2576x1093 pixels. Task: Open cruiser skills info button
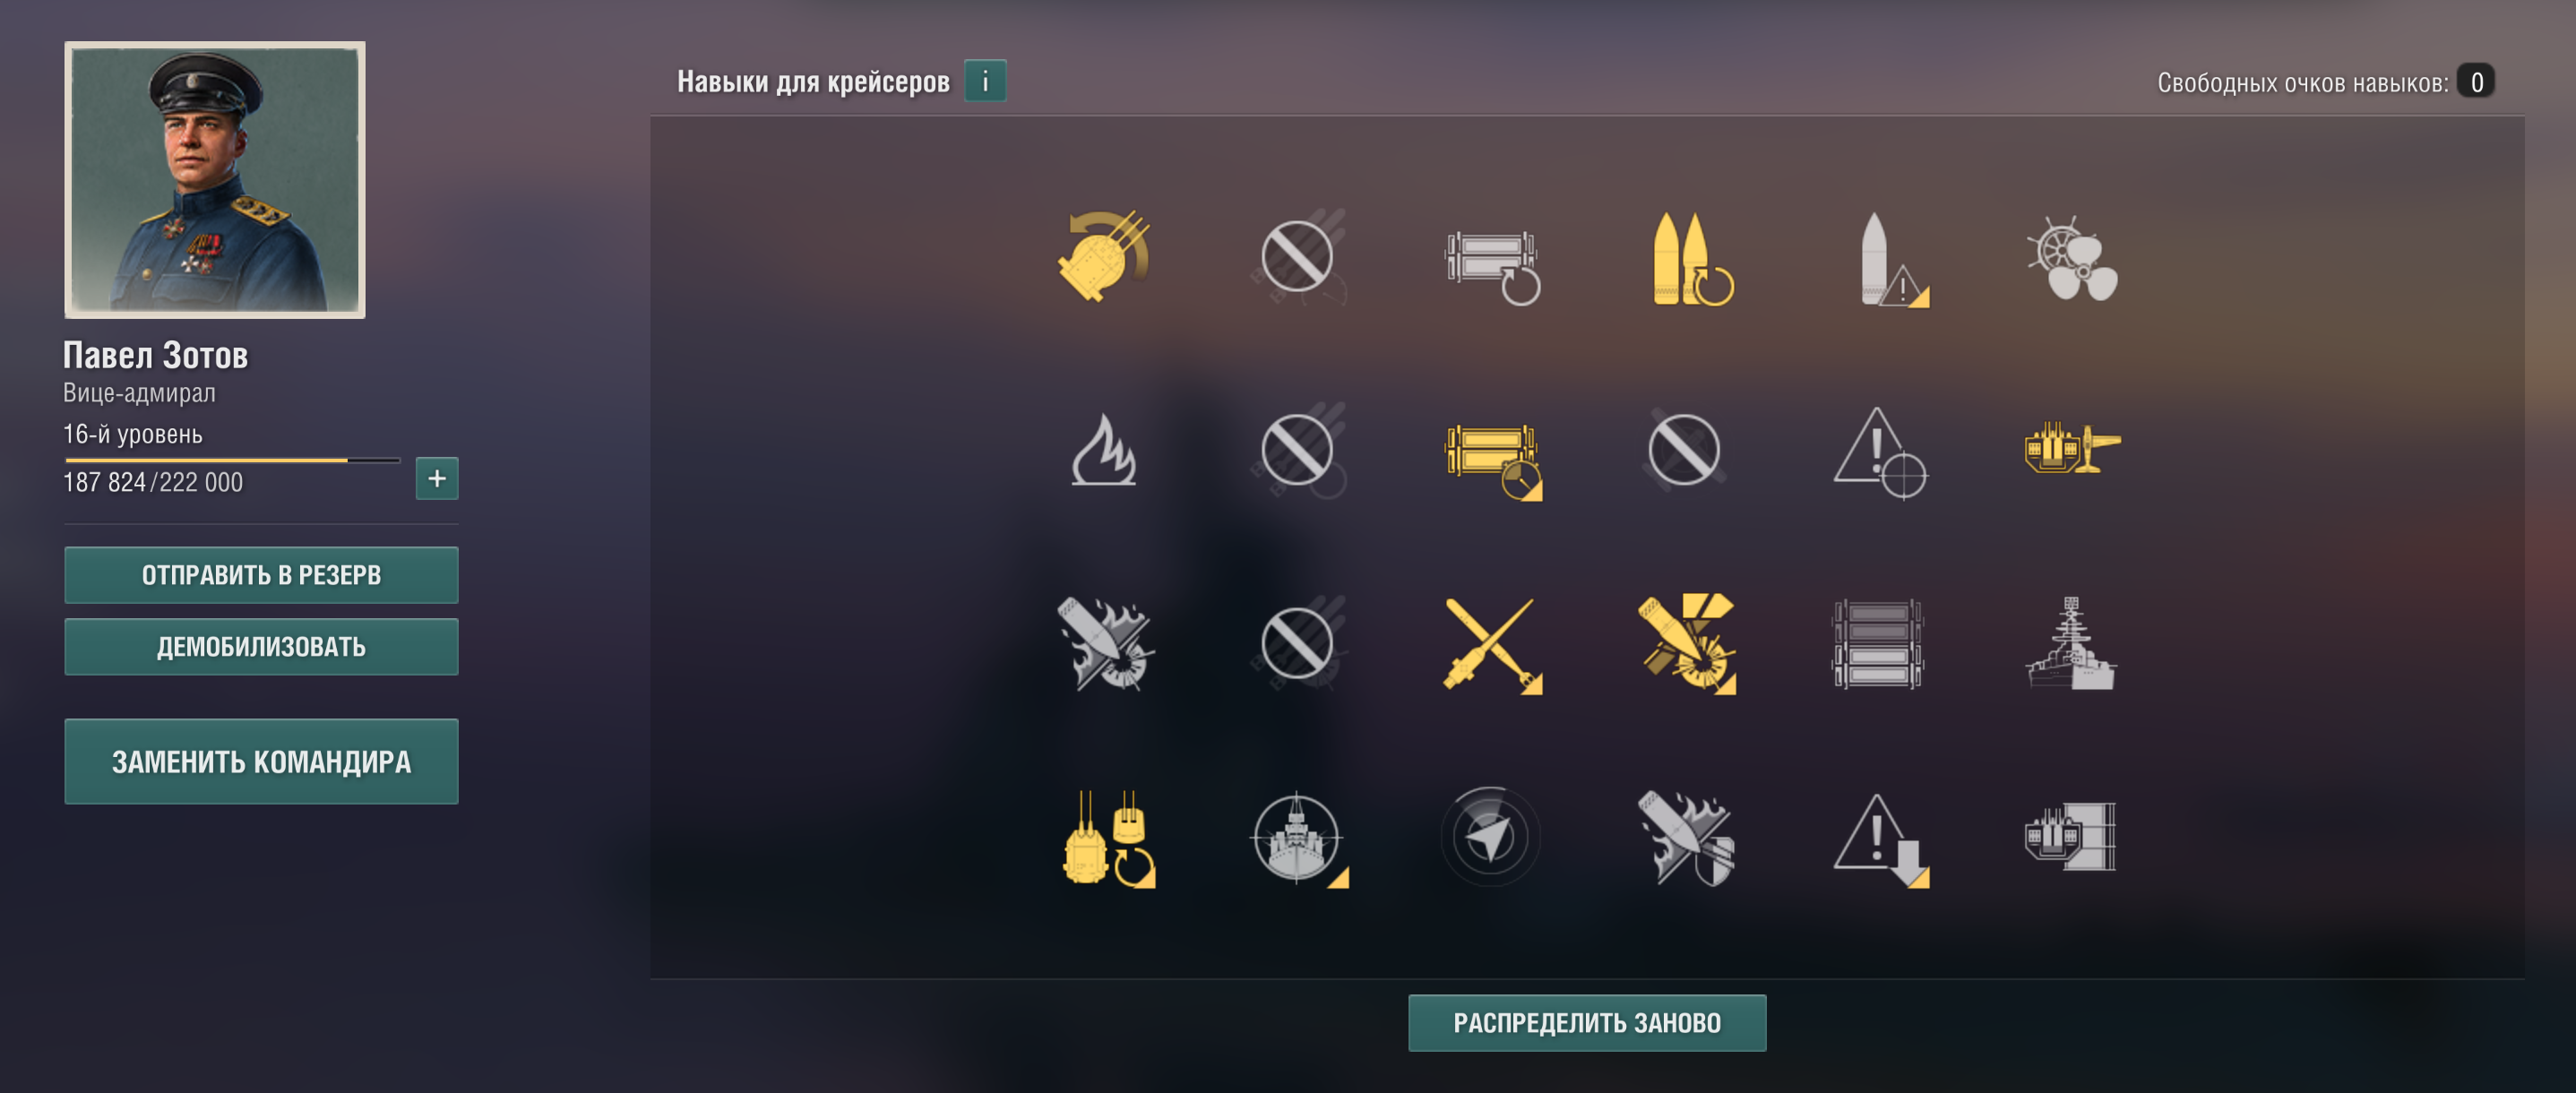coord(985,81)
